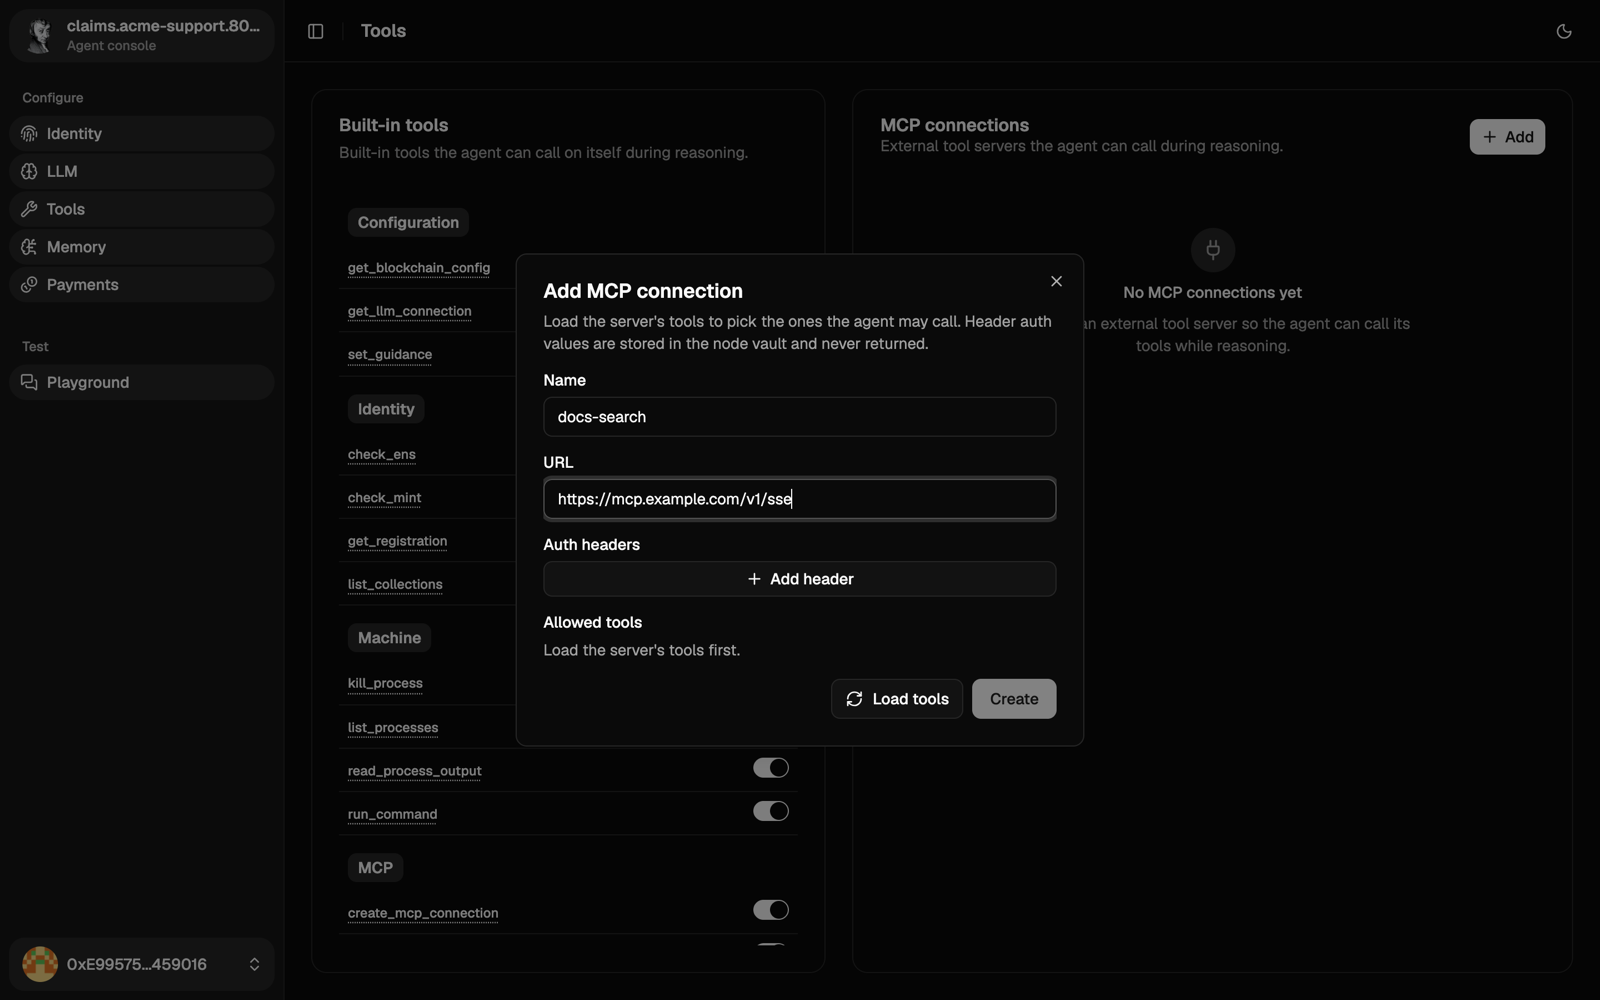Toggle the read_process_output switch

(771, 768)
